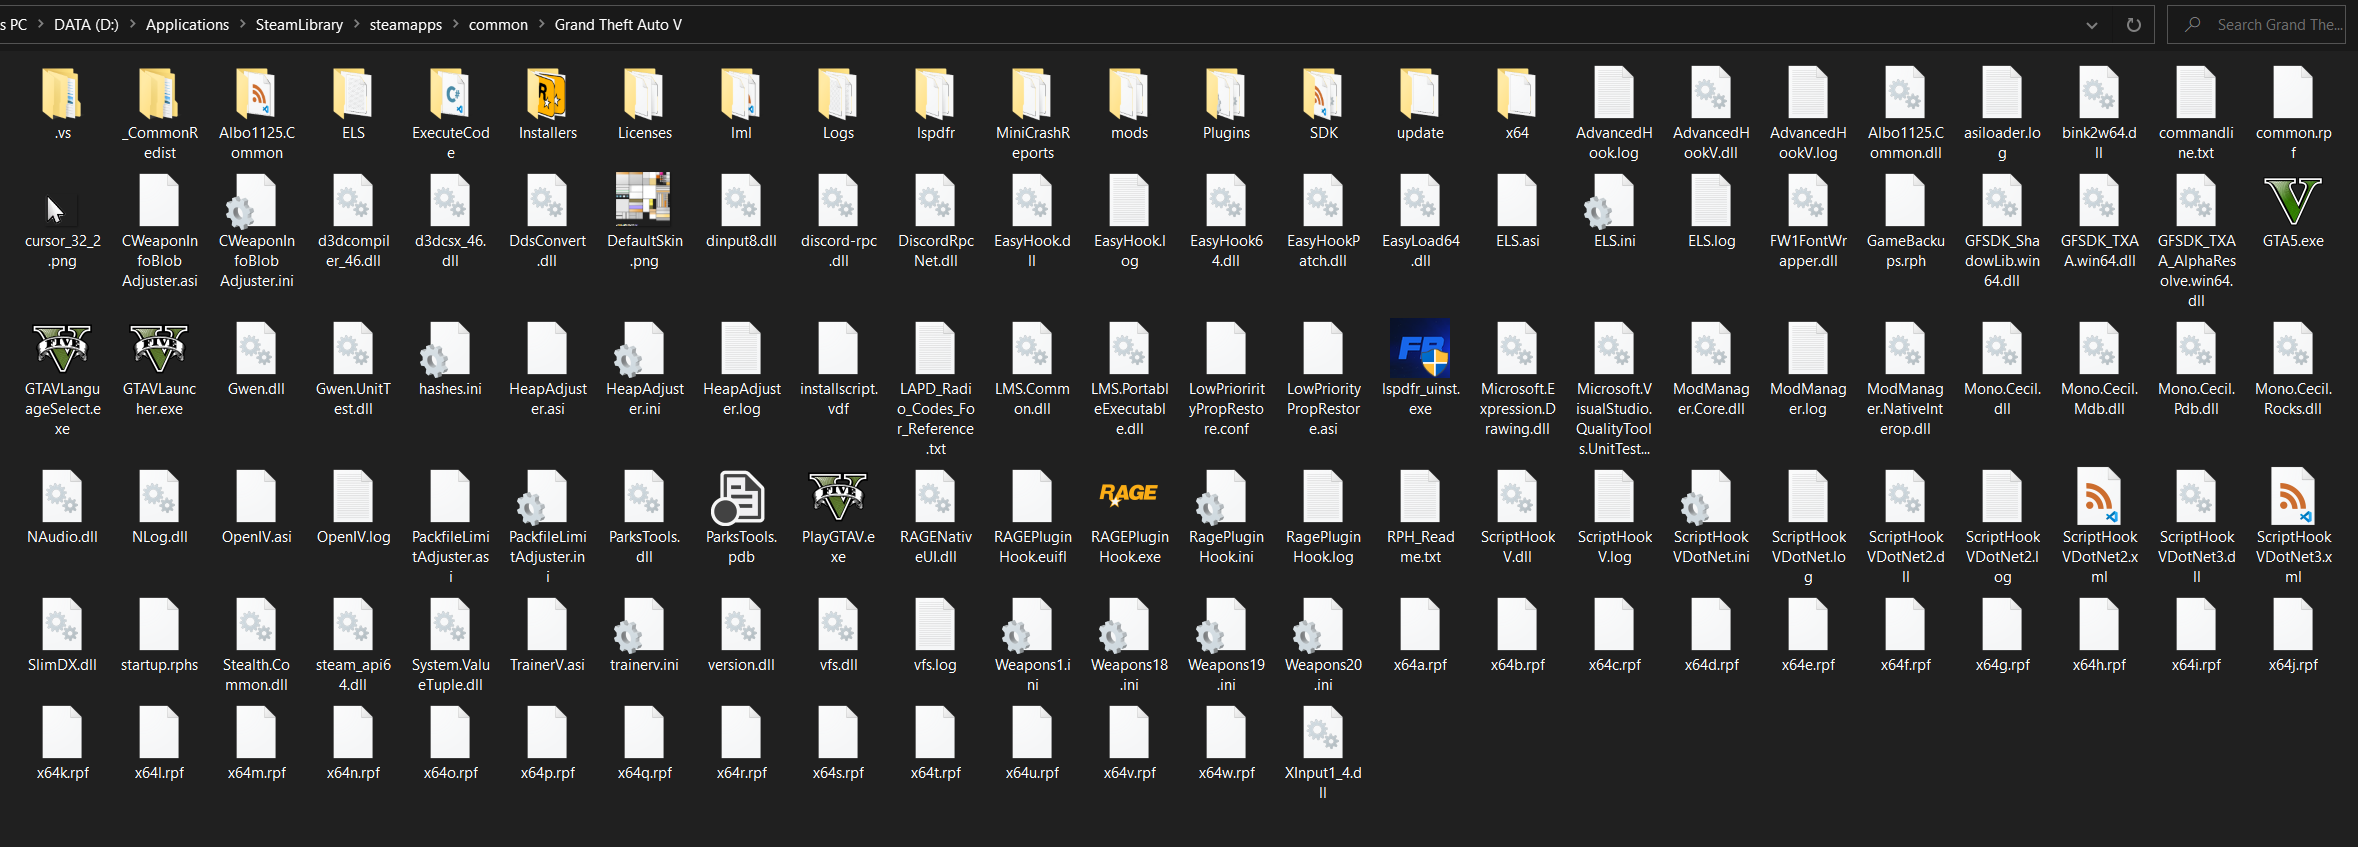2361x847 pixels.
Task: Select the RPH_Readme.txt file icon
Action: pos(1420,497)
